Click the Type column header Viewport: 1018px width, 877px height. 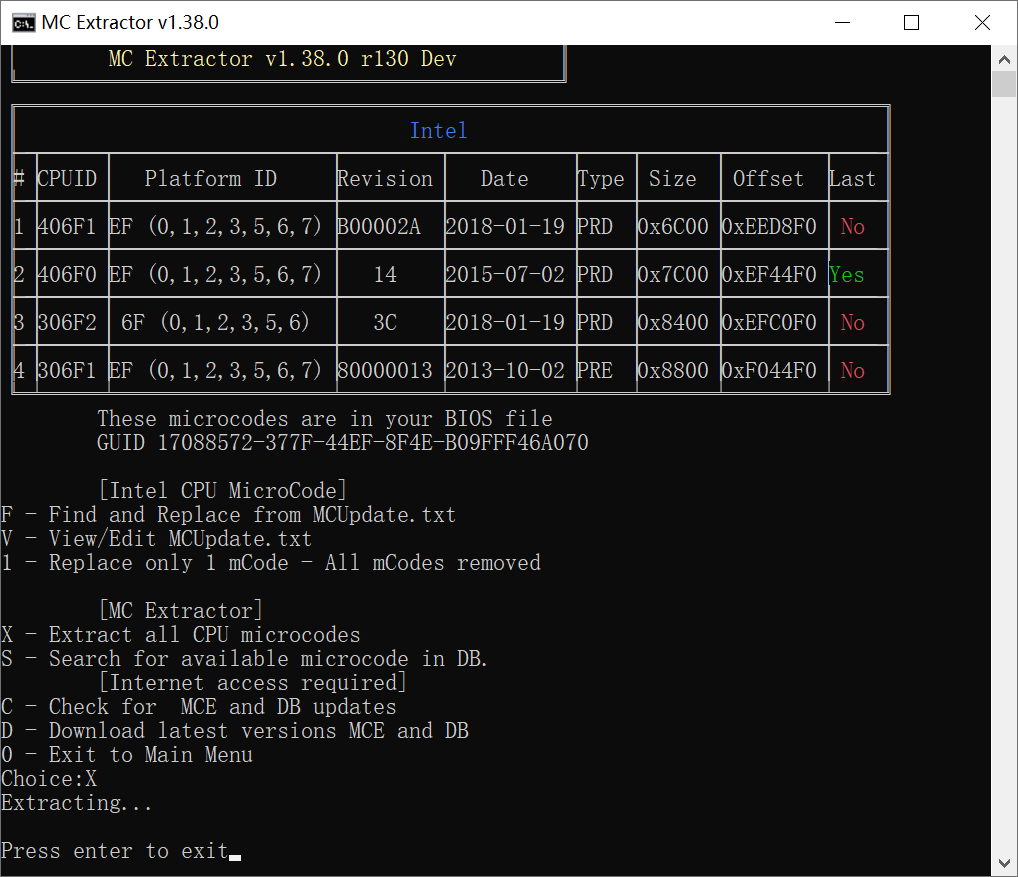point(601,179)
